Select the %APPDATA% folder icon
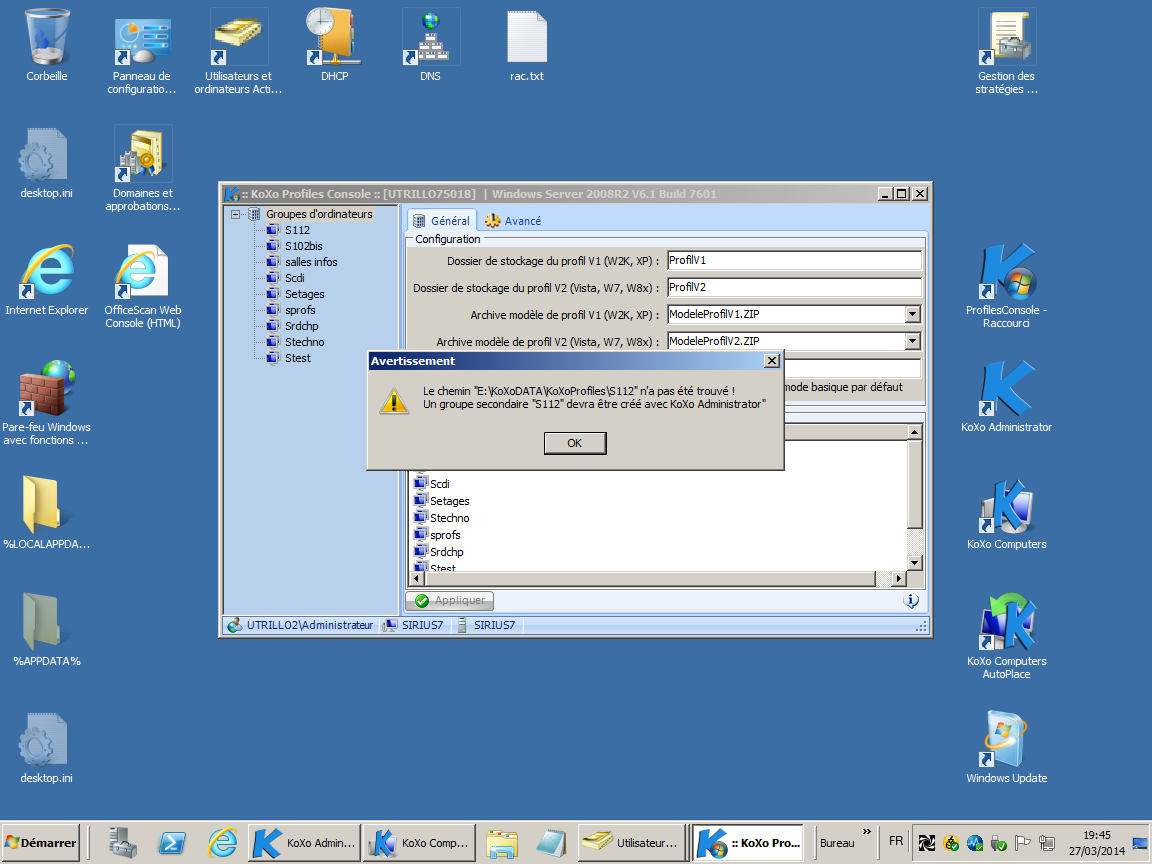The height and width of the screenshot is (864, 1152). point(46,630)
